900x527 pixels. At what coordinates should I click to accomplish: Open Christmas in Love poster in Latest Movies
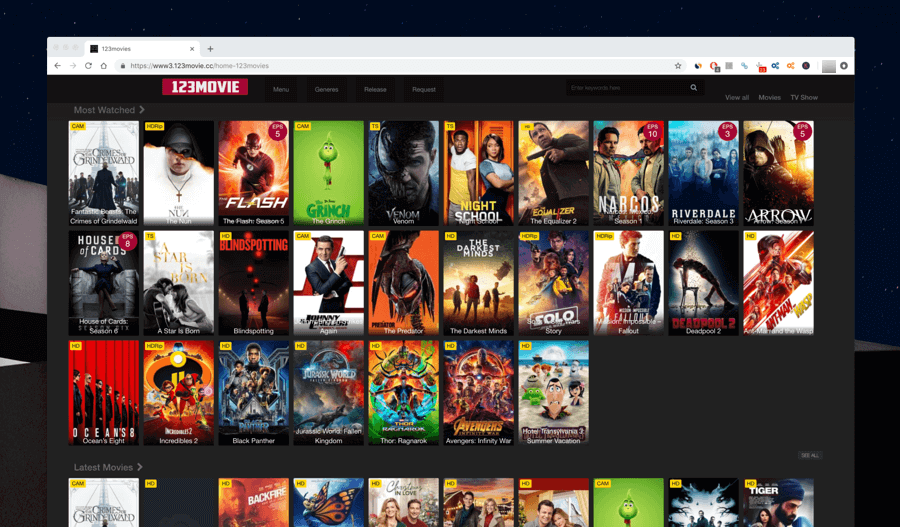point(404,503)
